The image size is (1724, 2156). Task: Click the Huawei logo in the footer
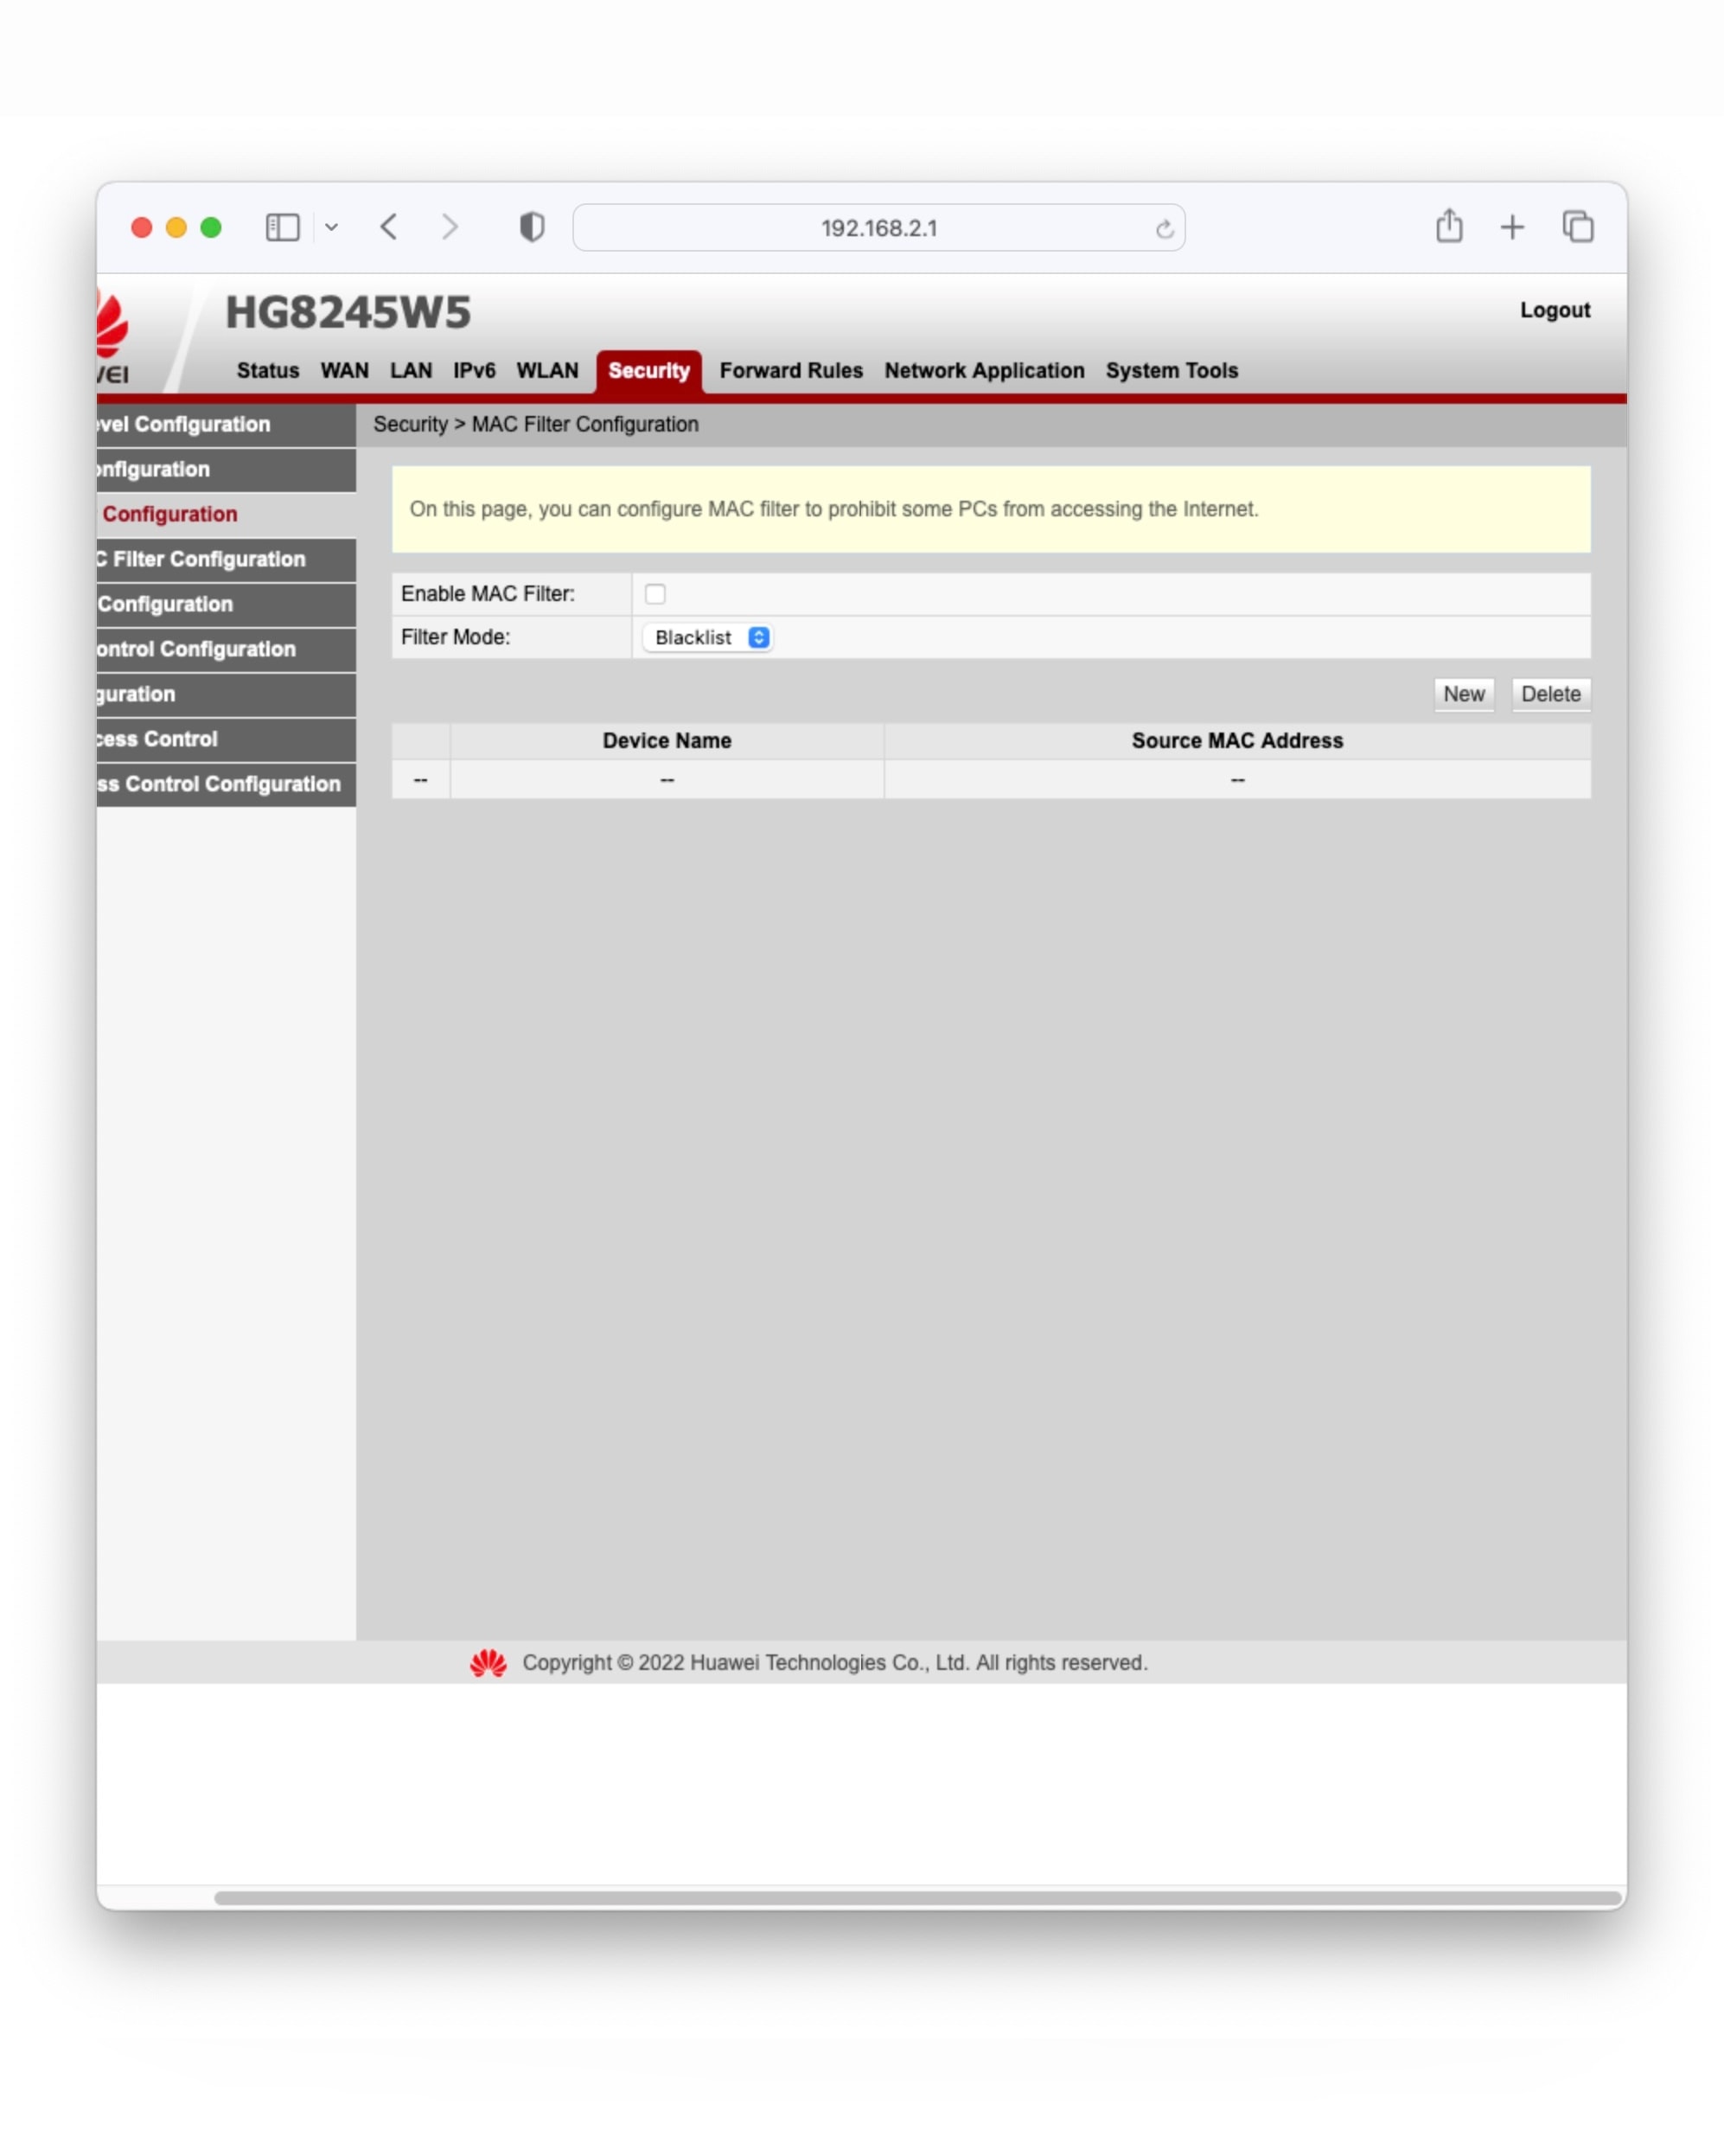point(488,1663)
